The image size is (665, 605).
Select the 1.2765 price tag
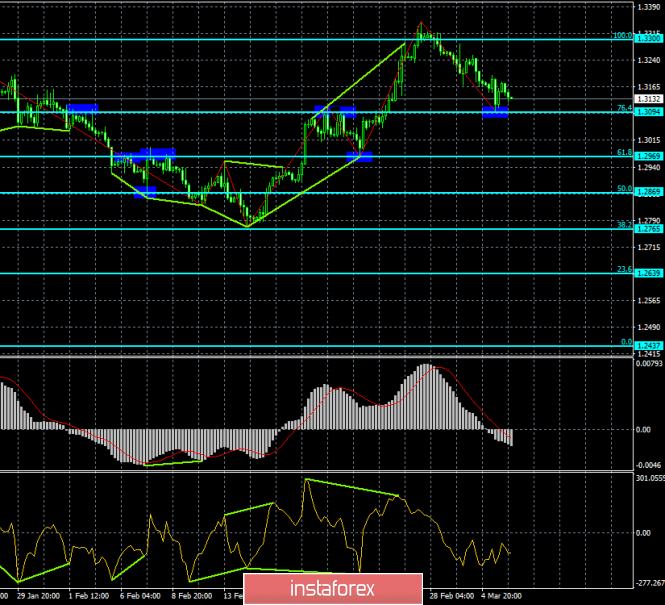649,229
